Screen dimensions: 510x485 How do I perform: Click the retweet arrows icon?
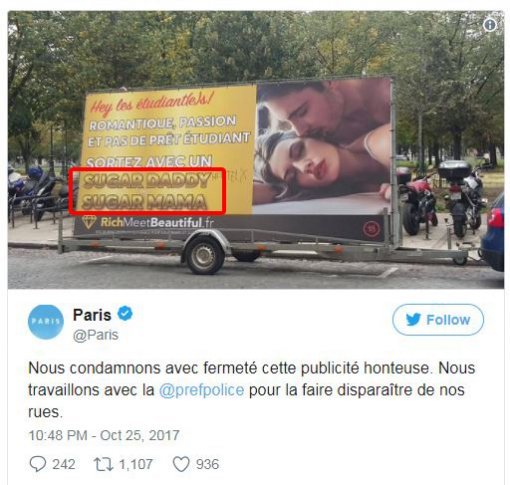pos(104,464)
